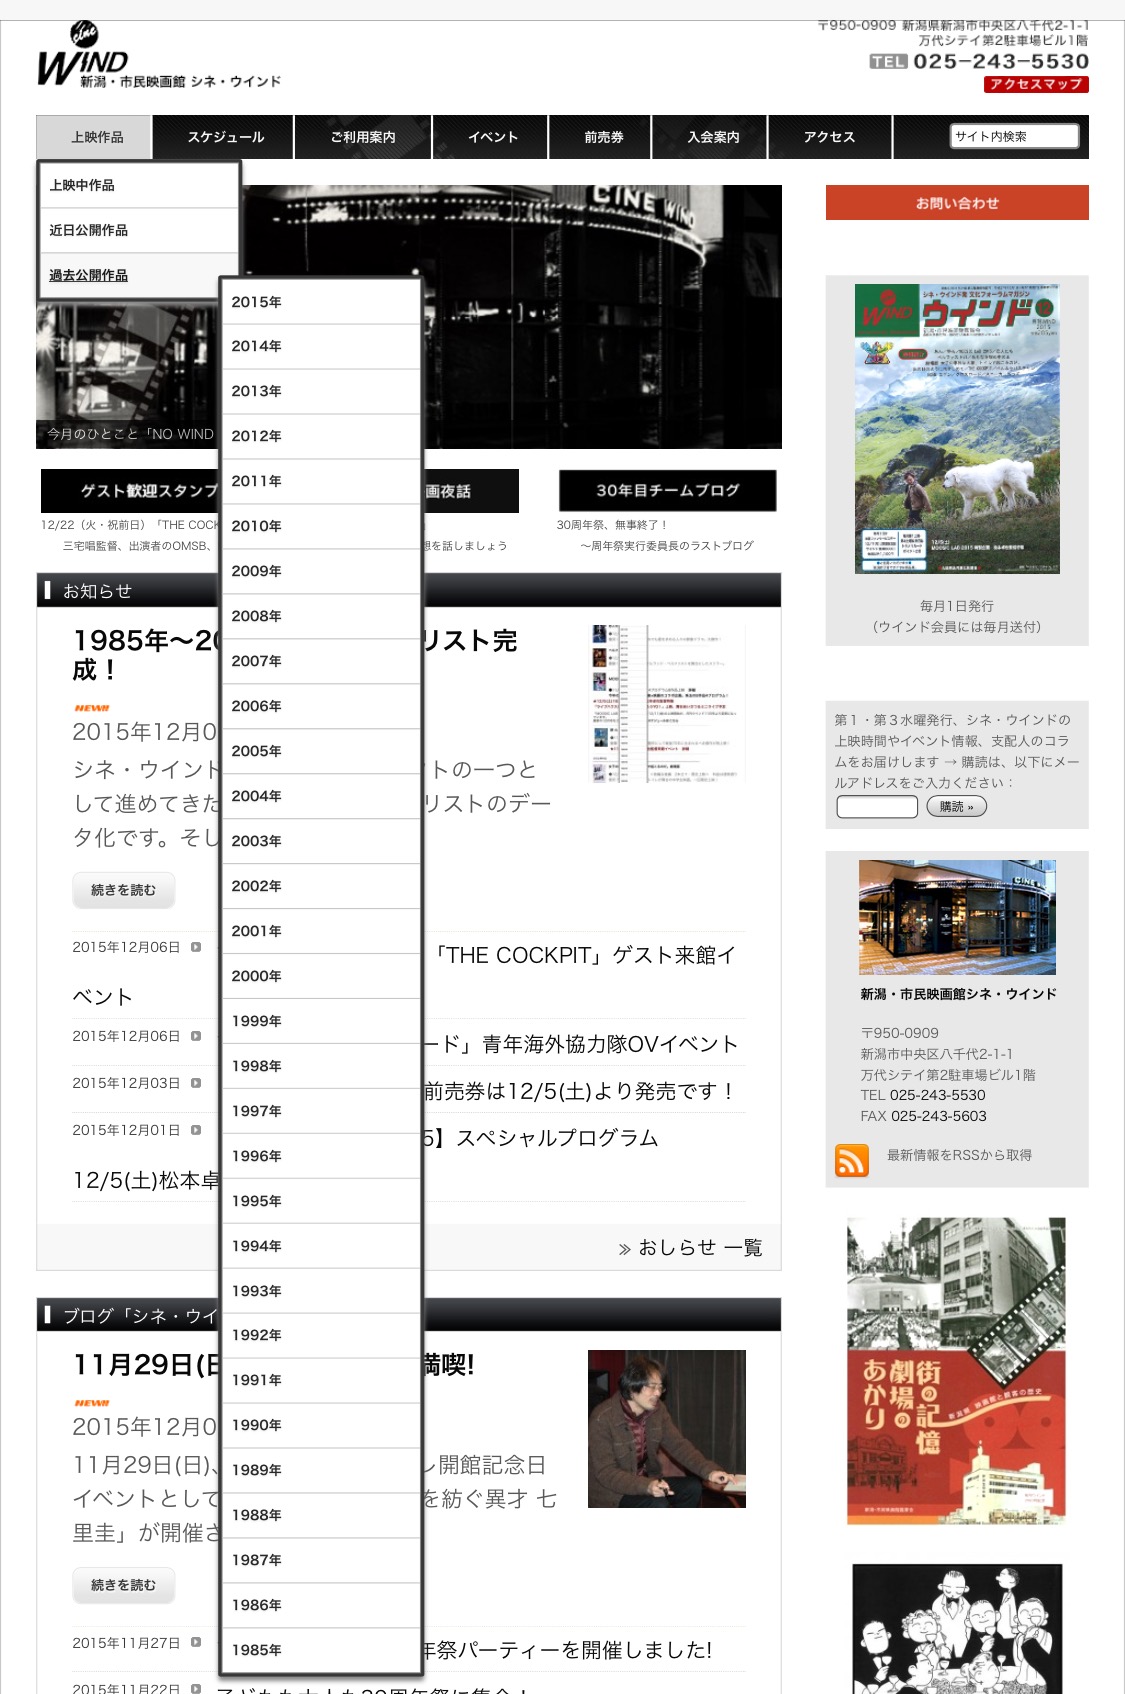The height and width of the screenshot is (1694, 1125).
Task: Open the blog post photo of man
Action: coord(666,1428)
